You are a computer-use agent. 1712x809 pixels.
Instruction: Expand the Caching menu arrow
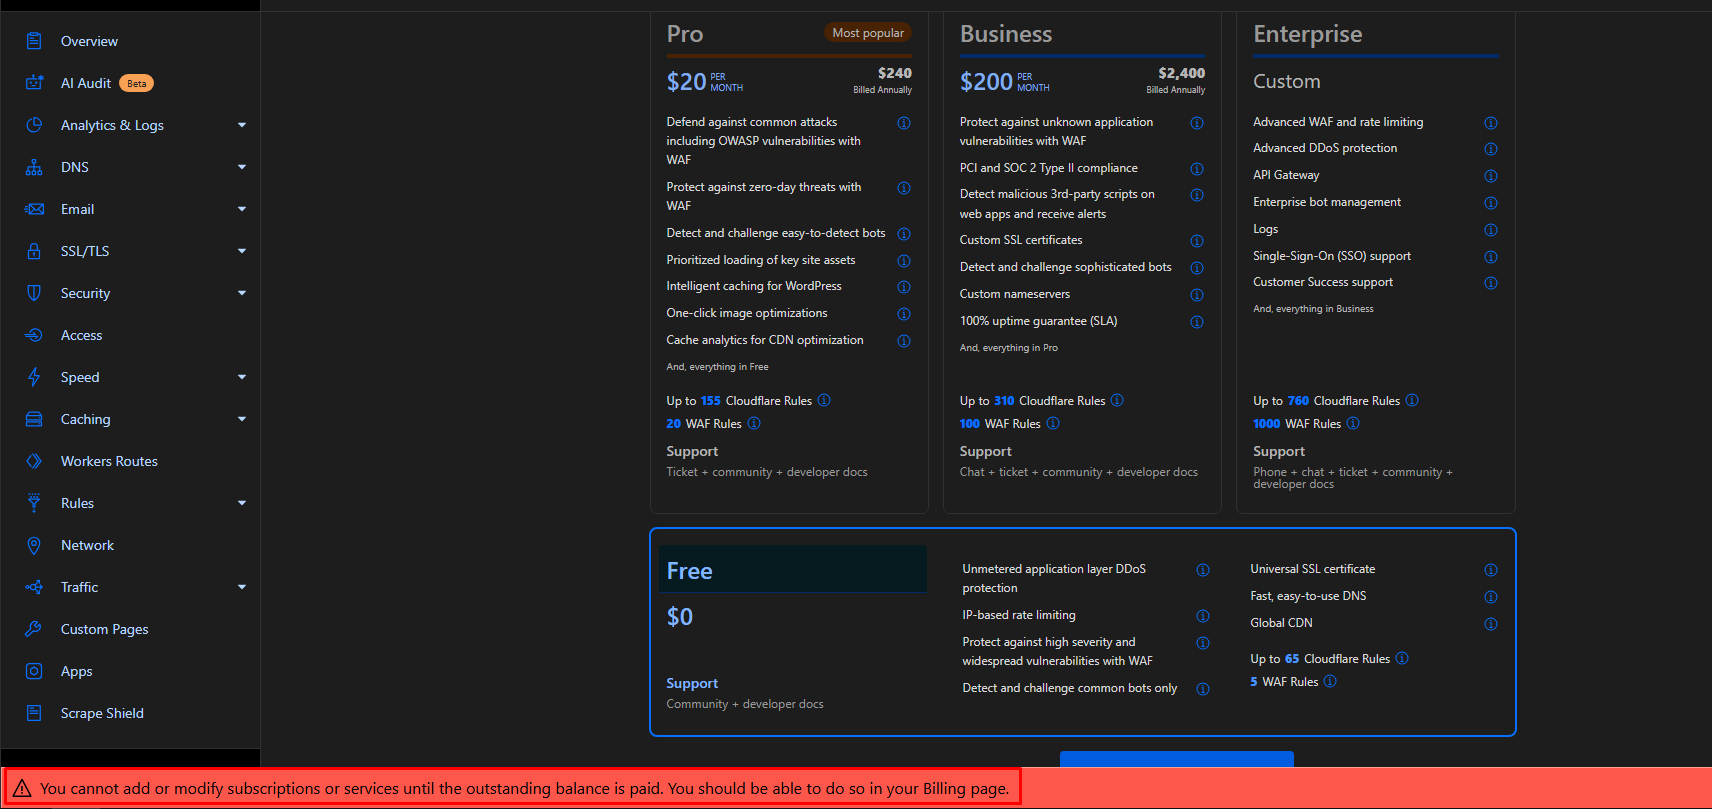pyautogui.click(x=242, y=419)
